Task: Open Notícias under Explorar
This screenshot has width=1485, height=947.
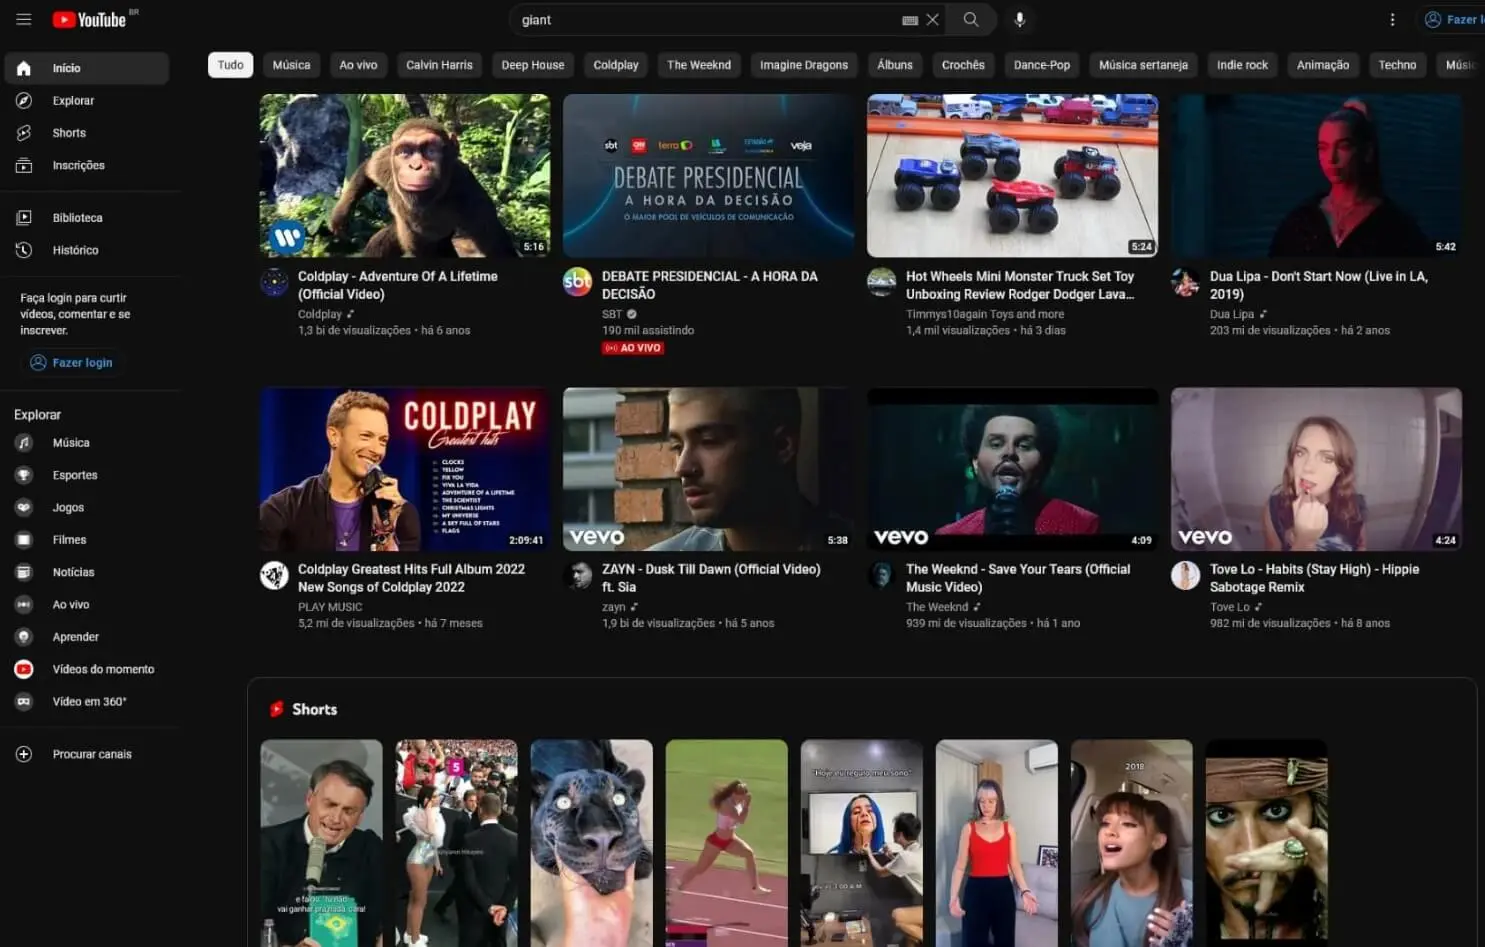Action: [73, 571]
